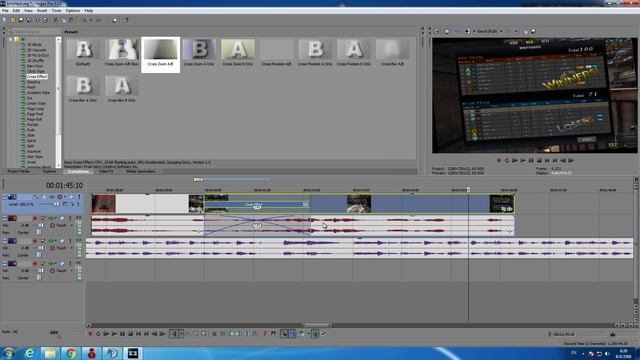Minimize the video track header
640x360 pixels.
[x=4, y=197]
